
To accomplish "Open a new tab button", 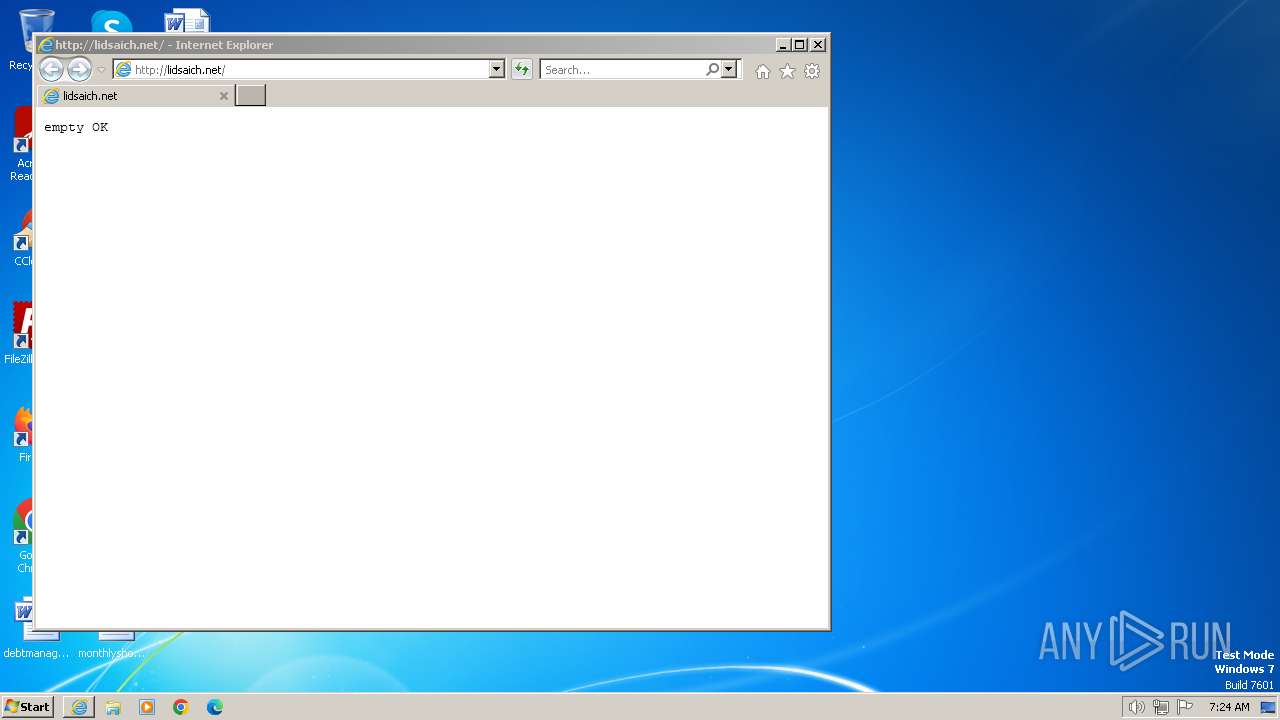I will [250, 95].
